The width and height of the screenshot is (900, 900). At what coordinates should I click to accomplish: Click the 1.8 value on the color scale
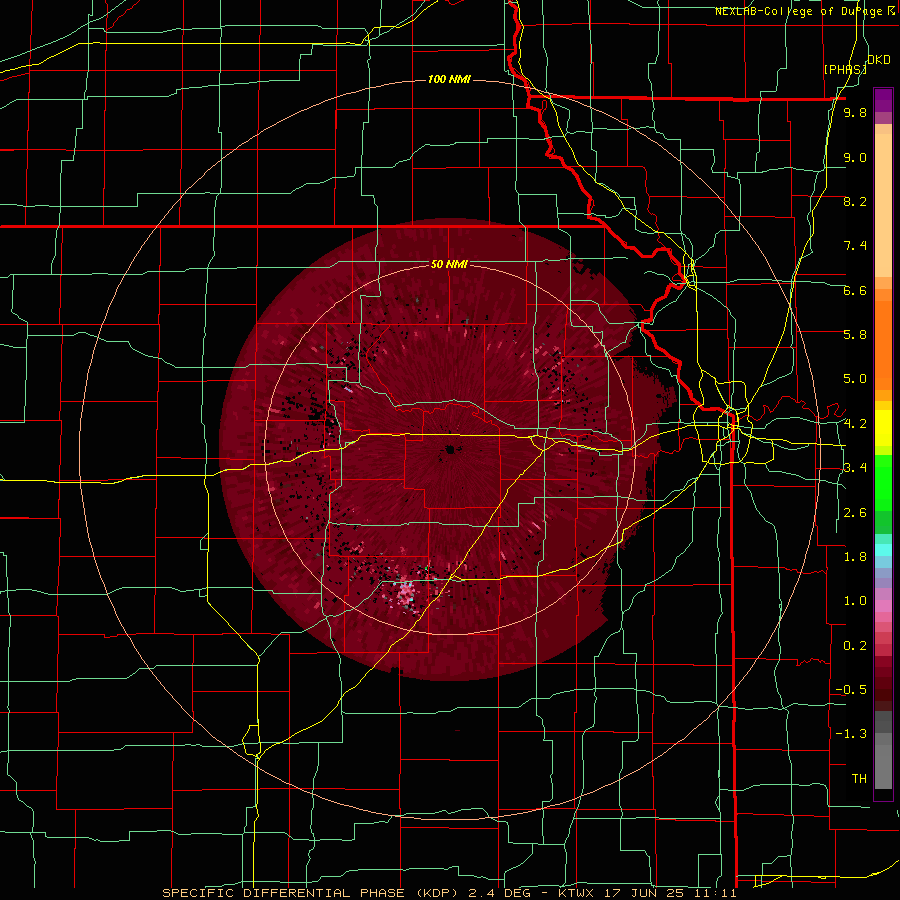pyautogui.click(x=855, y=557)
